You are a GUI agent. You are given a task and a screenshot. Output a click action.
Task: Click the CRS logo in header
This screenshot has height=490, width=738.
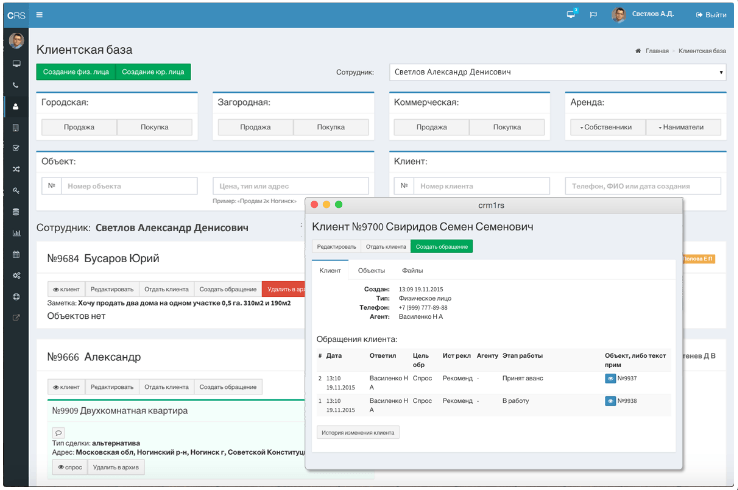[x=16, y=15]
